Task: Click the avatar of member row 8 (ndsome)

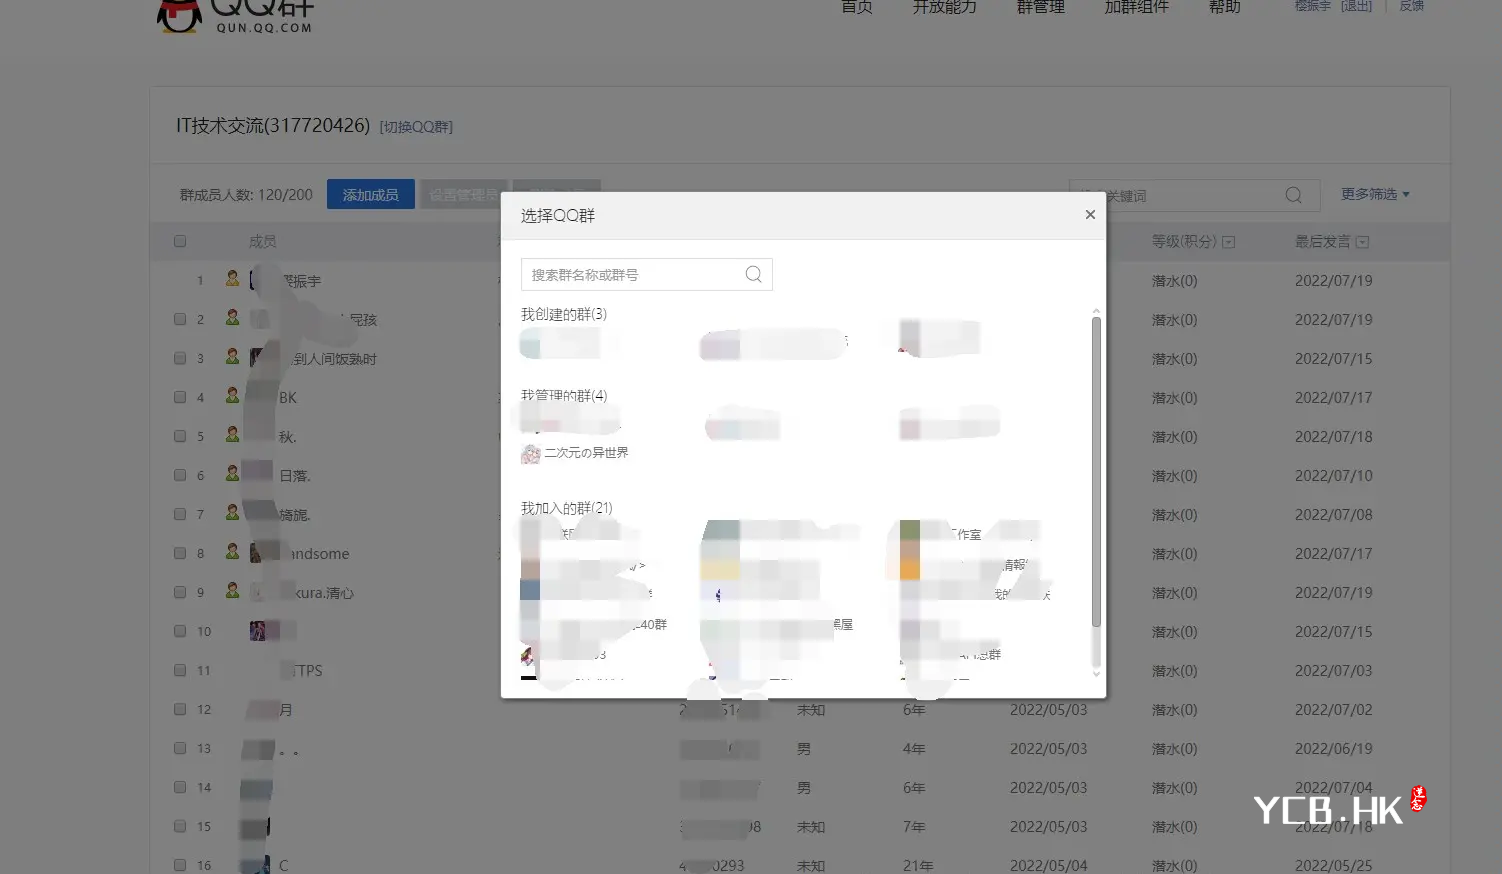Action: pos(260,552)
